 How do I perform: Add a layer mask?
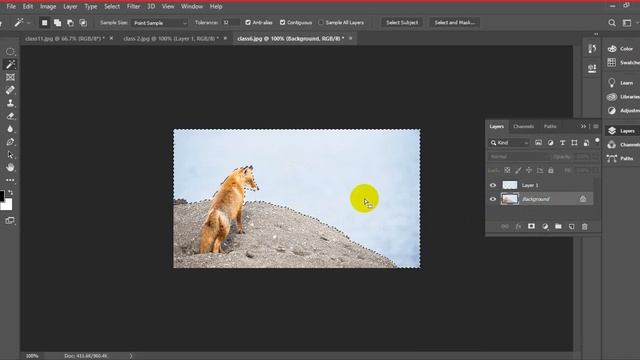531,227
